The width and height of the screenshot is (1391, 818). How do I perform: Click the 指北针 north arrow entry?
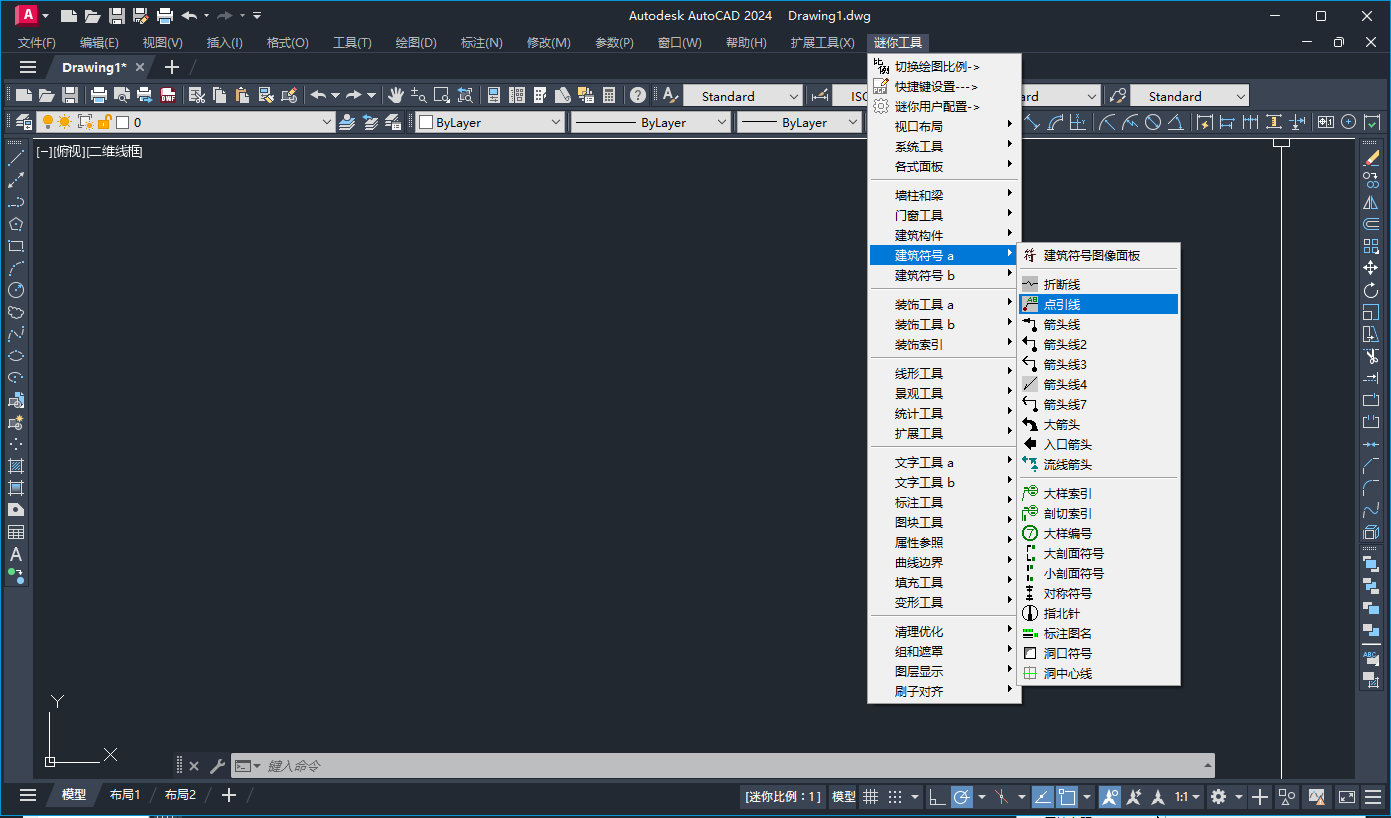pos(1061,613)
